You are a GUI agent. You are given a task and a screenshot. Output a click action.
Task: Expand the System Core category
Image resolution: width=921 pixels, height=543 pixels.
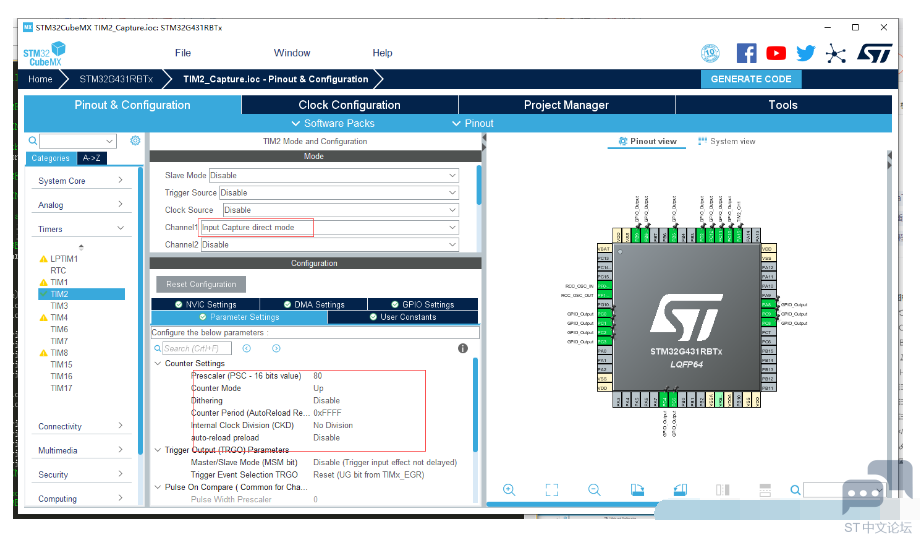81,180
